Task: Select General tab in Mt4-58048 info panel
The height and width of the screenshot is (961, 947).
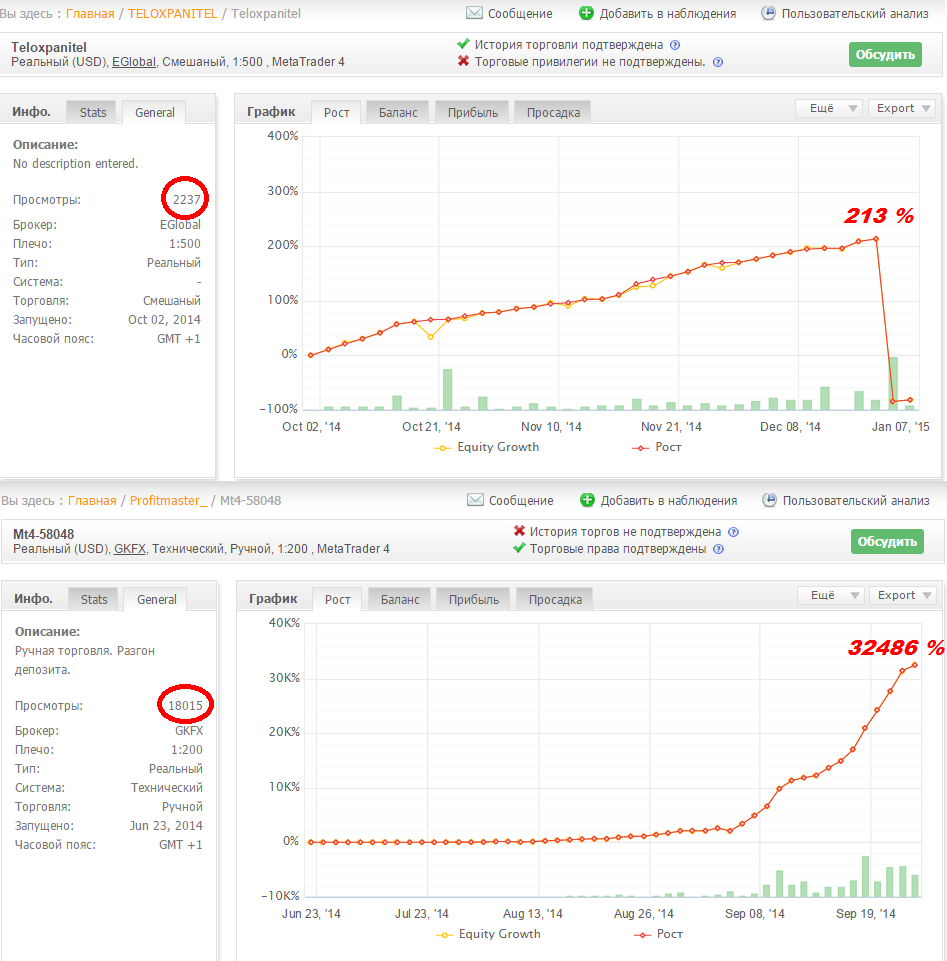Action: coord(156,599)
